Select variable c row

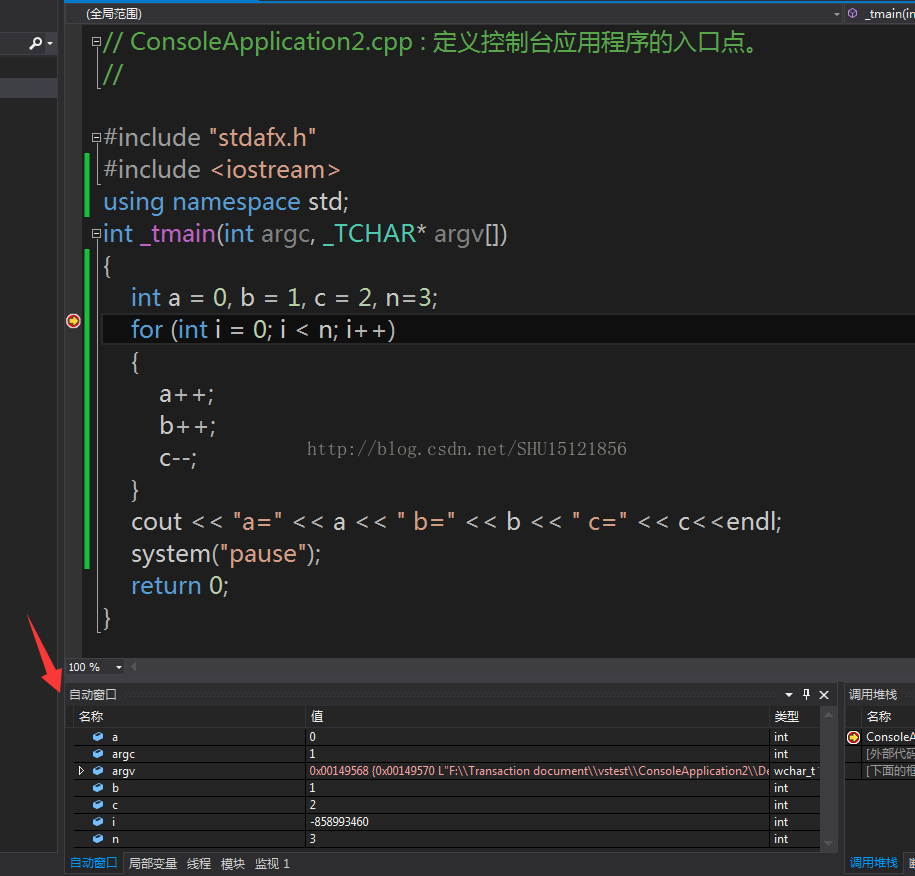tap(446, 805)
